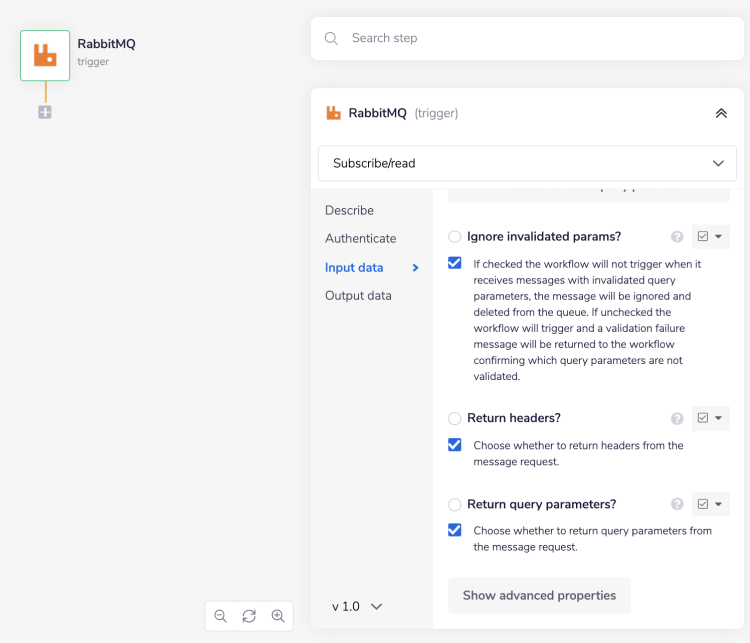Image resolution: width=750 pixels, height=643 pixels.
Task: Open help for Ignore invalidated params
Action: (x=677, y=237)
